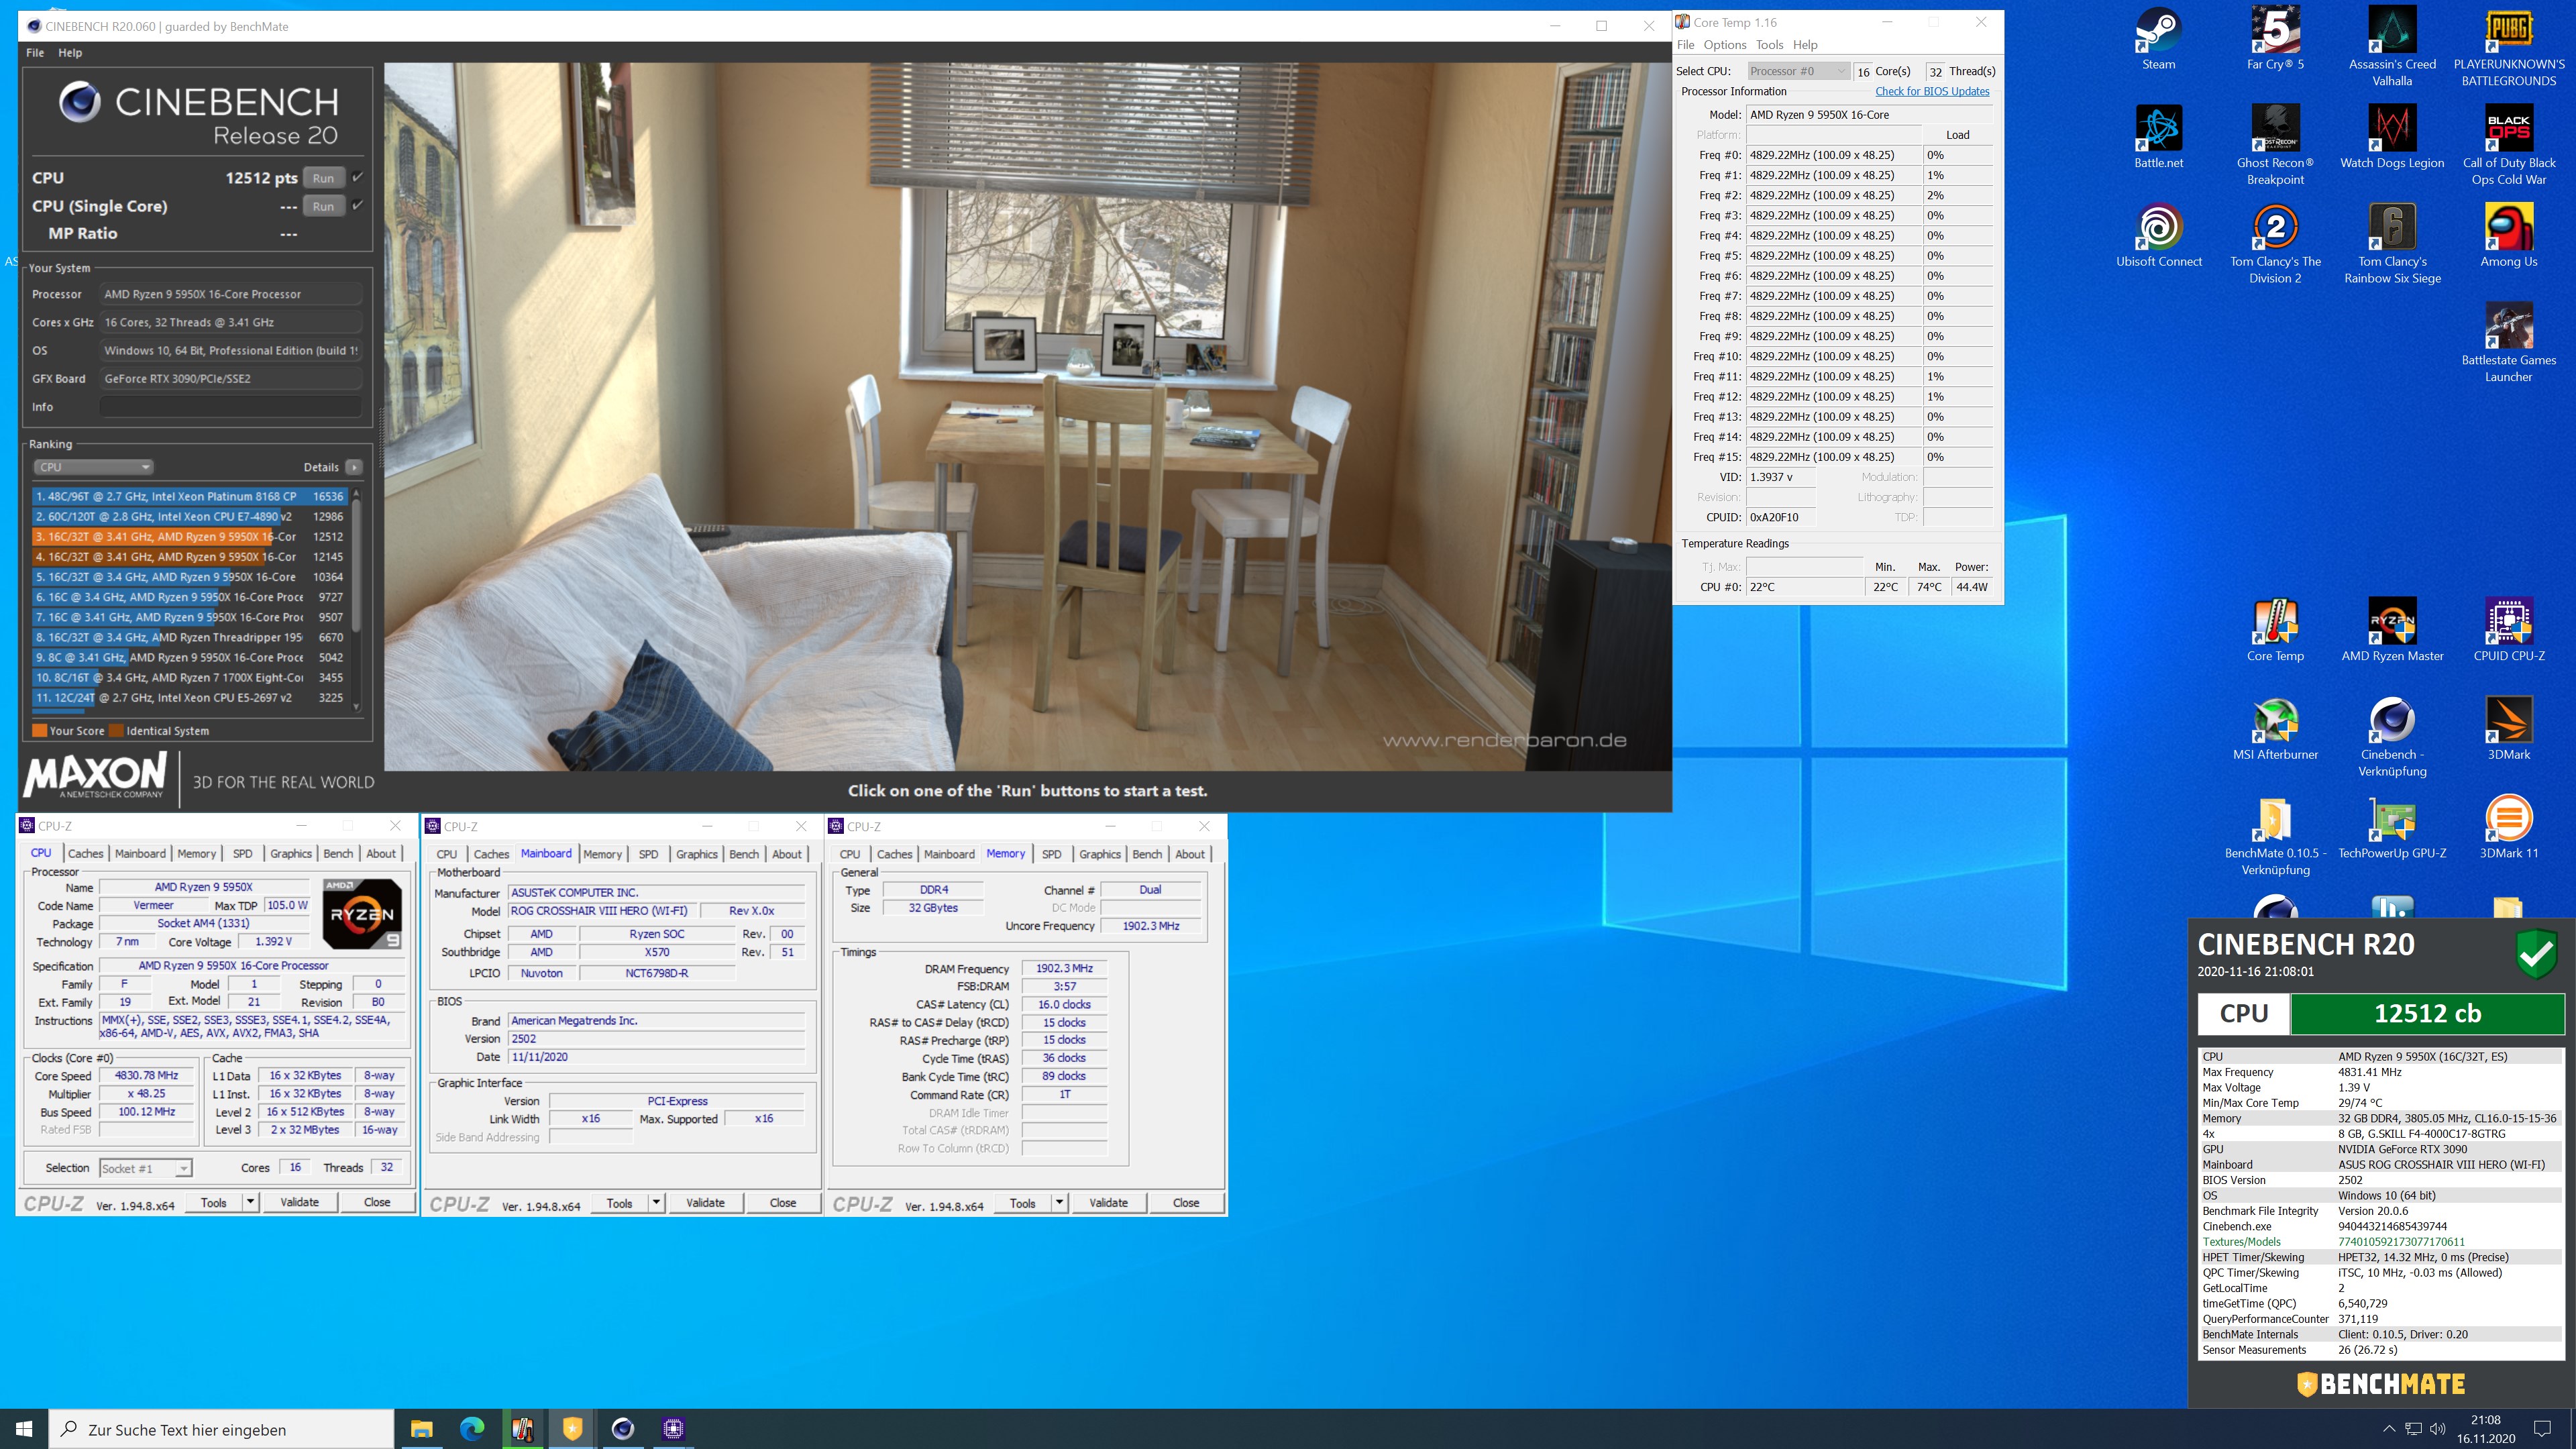
Task: Open Tools dropdown arrow in CPU-Z CPU window
Action: pyautogui.click(x=251, y=1202)
